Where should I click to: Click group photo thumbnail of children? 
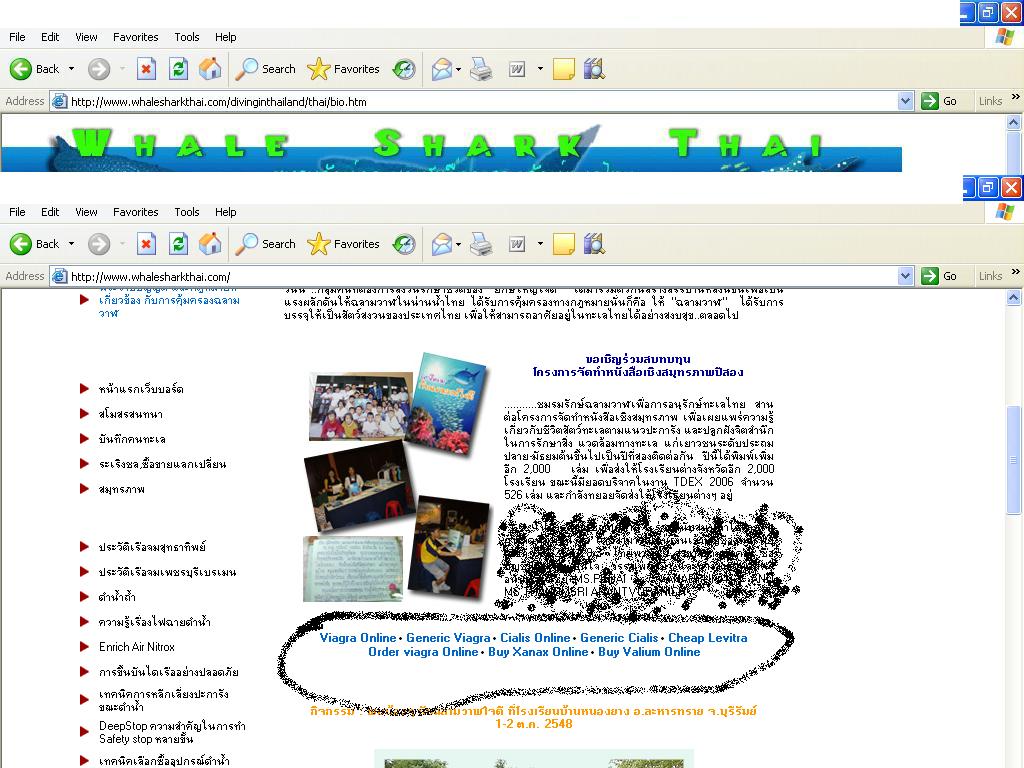360,406
